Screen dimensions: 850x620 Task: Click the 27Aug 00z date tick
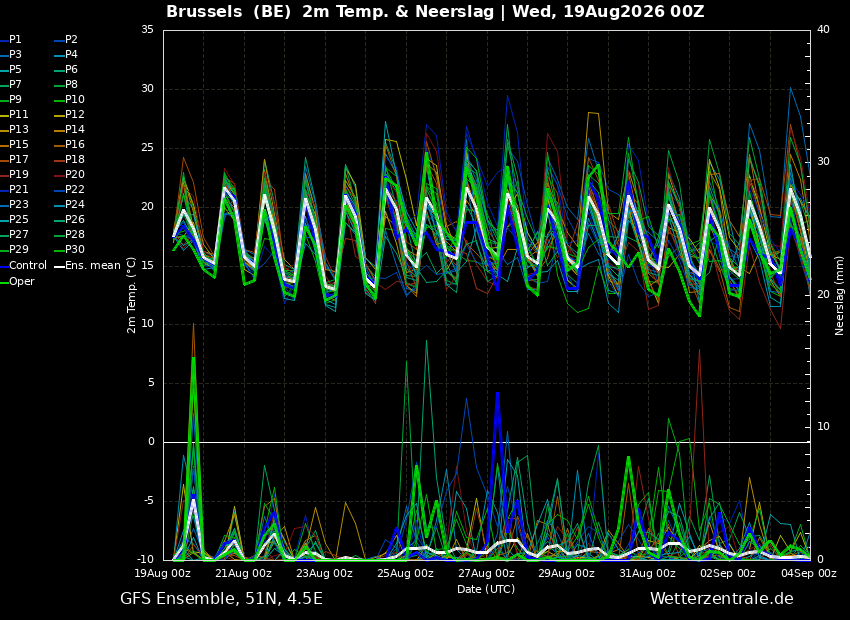coord(486,573)
